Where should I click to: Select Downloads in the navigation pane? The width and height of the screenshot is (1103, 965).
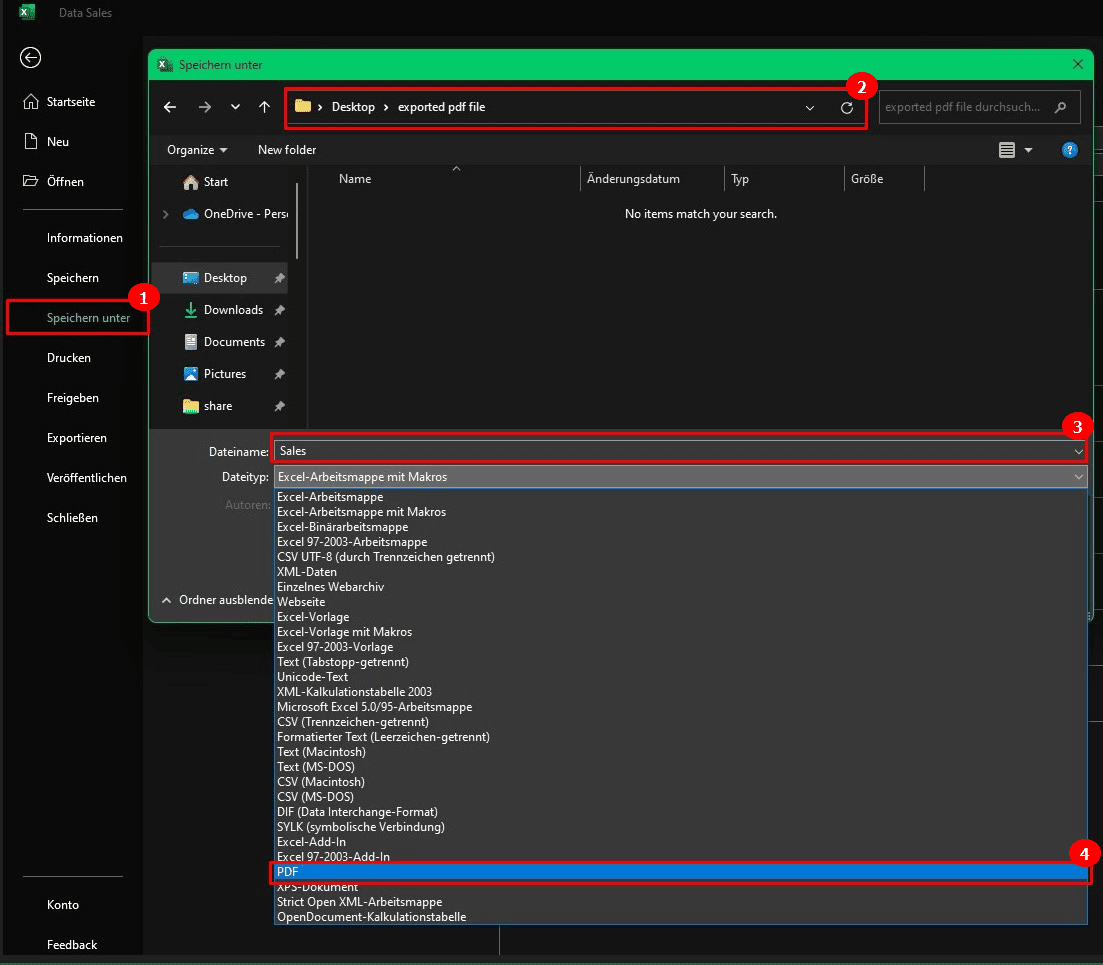[x=232, y=310]
